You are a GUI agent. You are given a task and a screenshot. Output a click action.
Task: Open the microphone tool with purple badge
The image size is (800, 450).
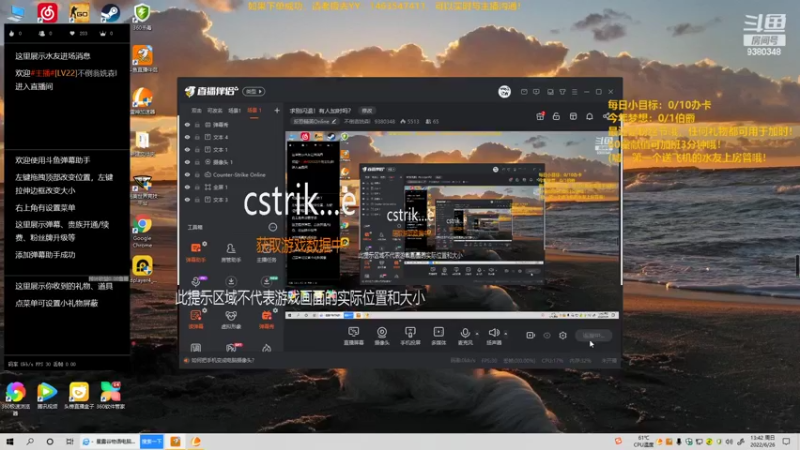pyautogui.click(x=197, y=281)
